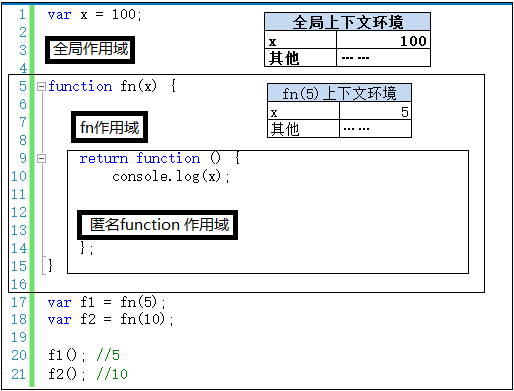The width and height of the screenshot is (514, 391).
Task: Click the 'f1();' call statement
Action: 67,355
